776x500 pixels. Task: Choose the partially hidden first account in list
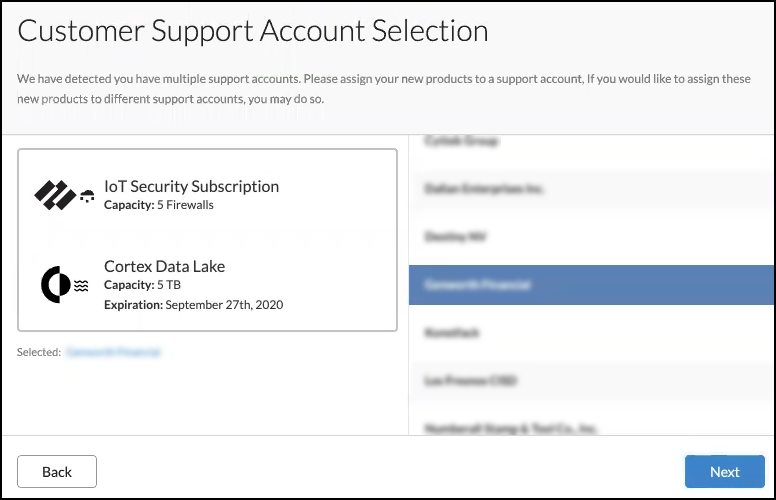[591, 142]
